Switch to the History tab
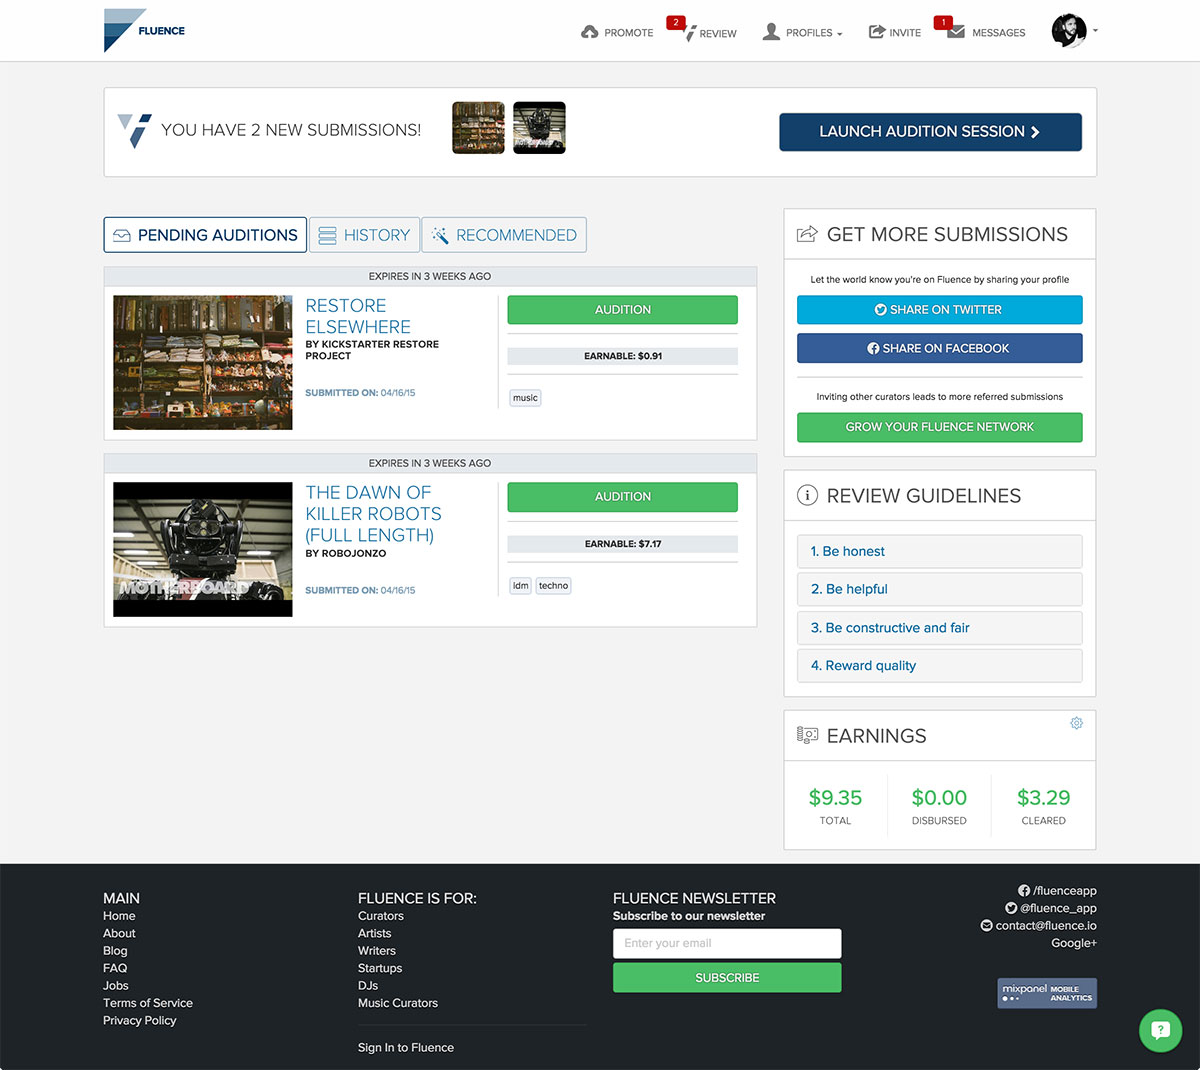The image size is (1200, 1070). click(x=364, y=235)
